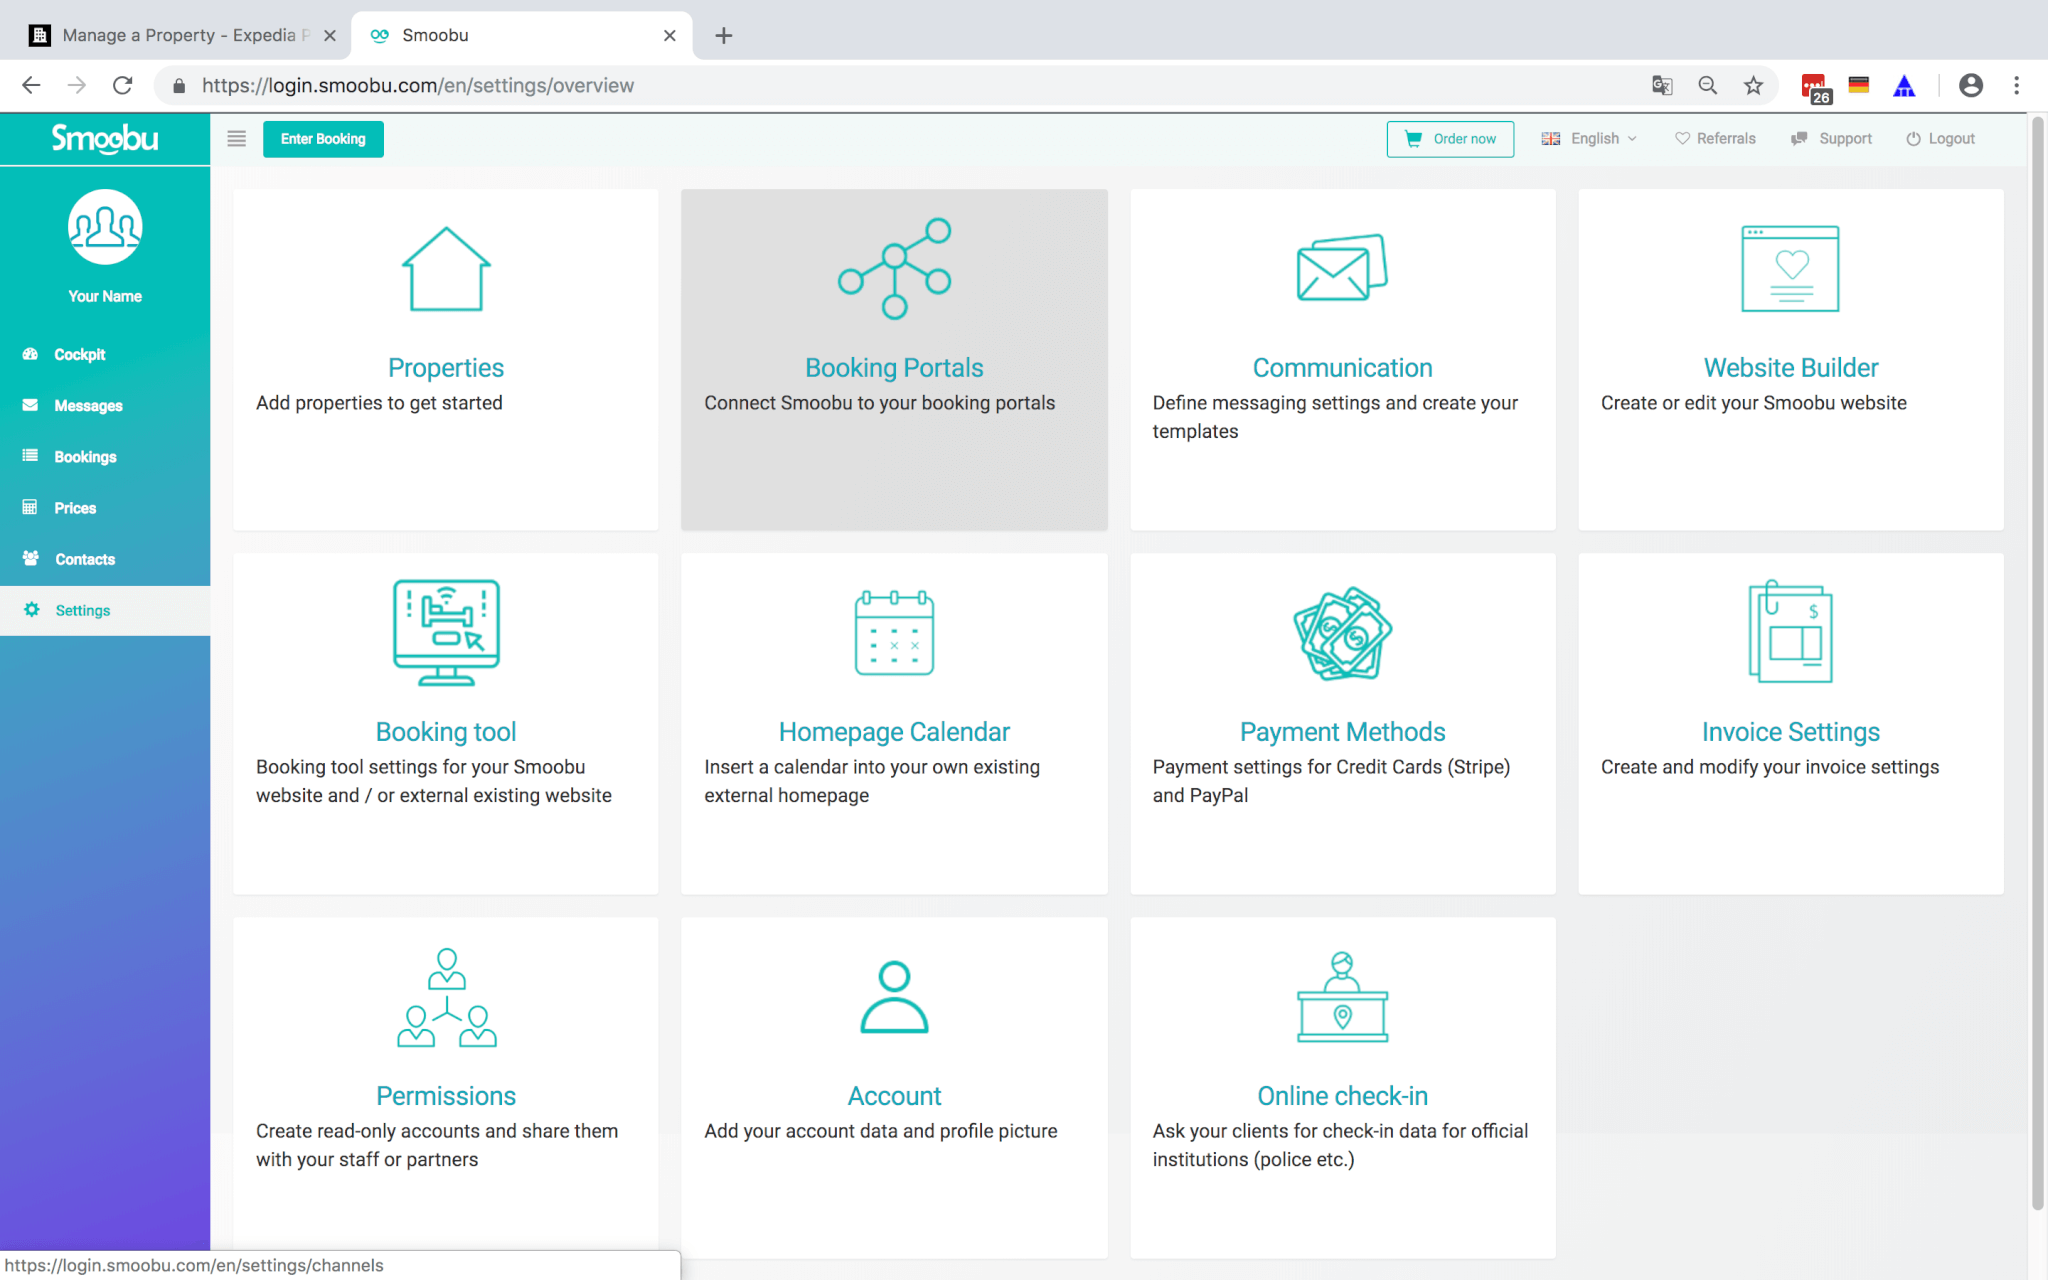The height and width of the screenshot is (1280, 2048).
Task: Close the Expedia browser tab
Action: point(330,36)
